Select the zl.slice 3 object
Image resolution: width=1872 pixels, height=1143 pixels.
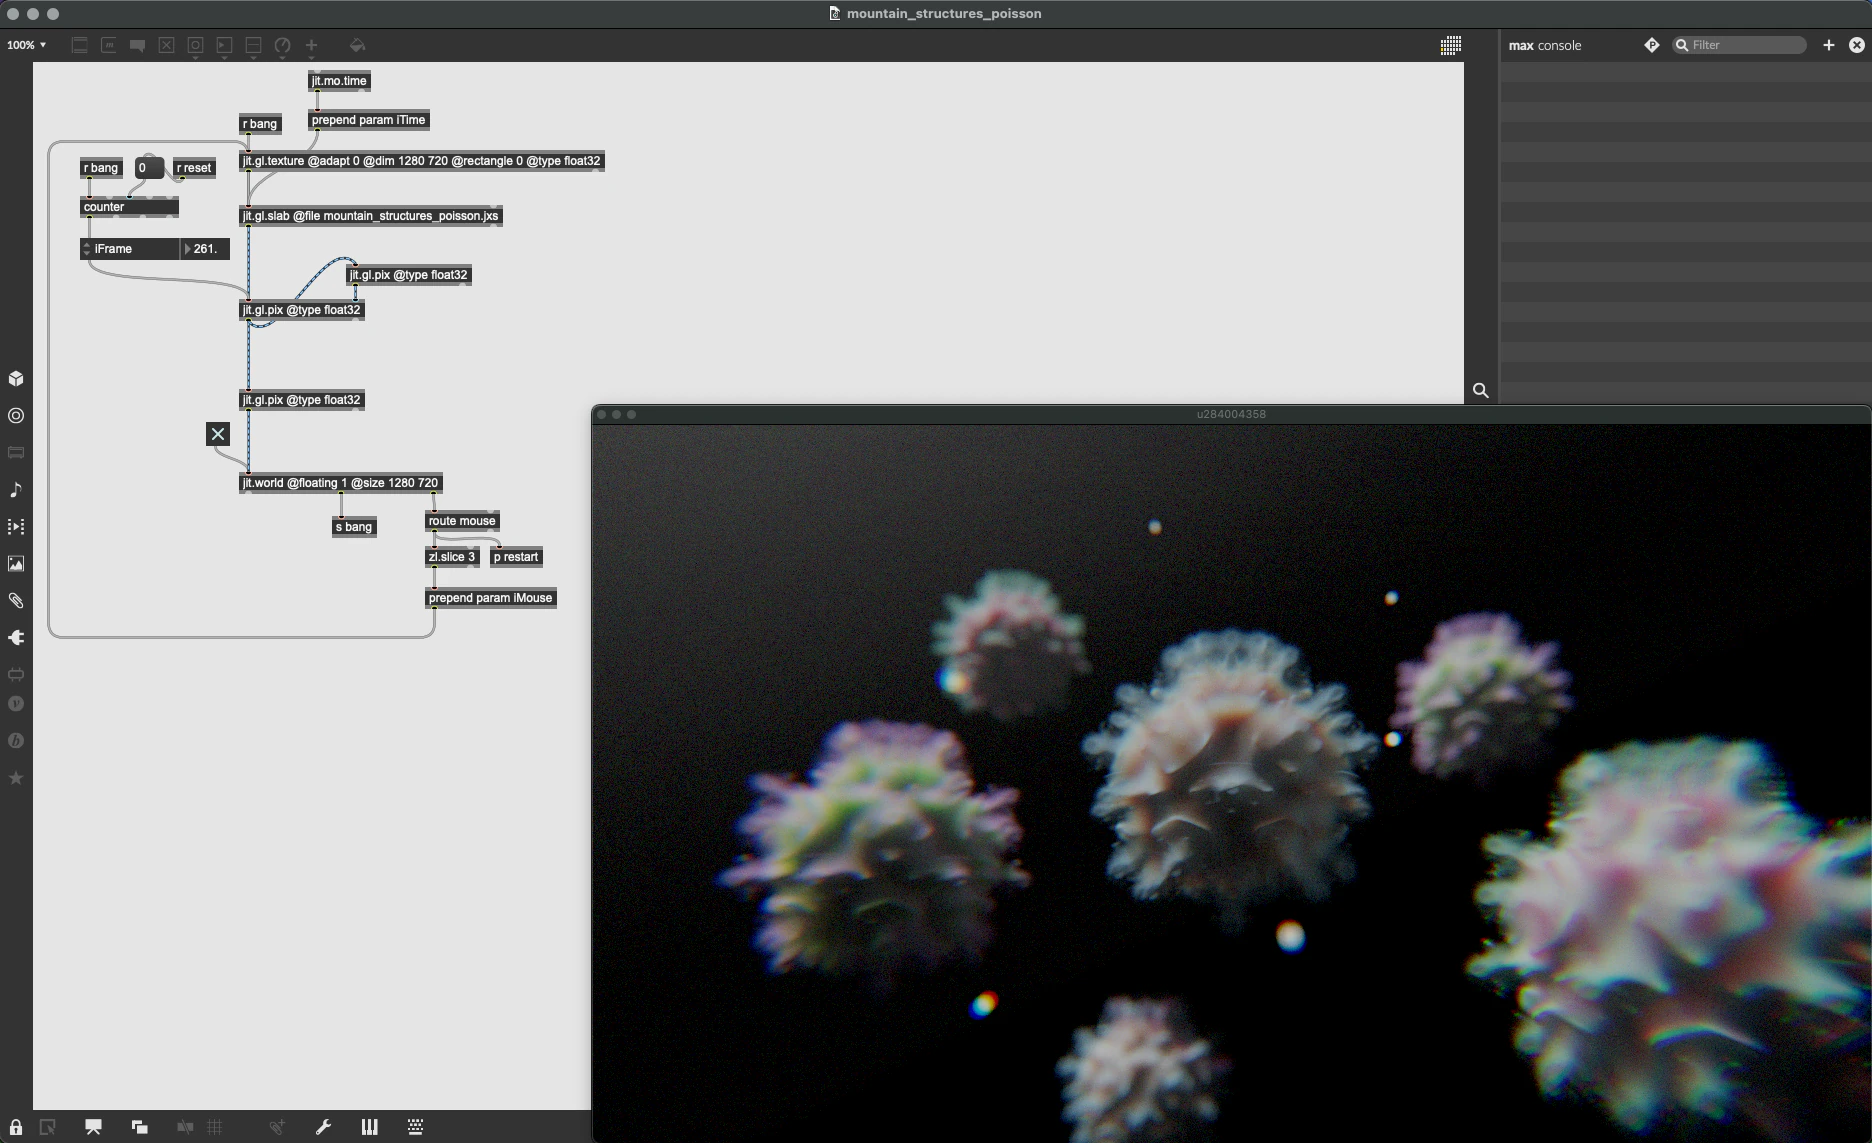(x=452, y=557)
